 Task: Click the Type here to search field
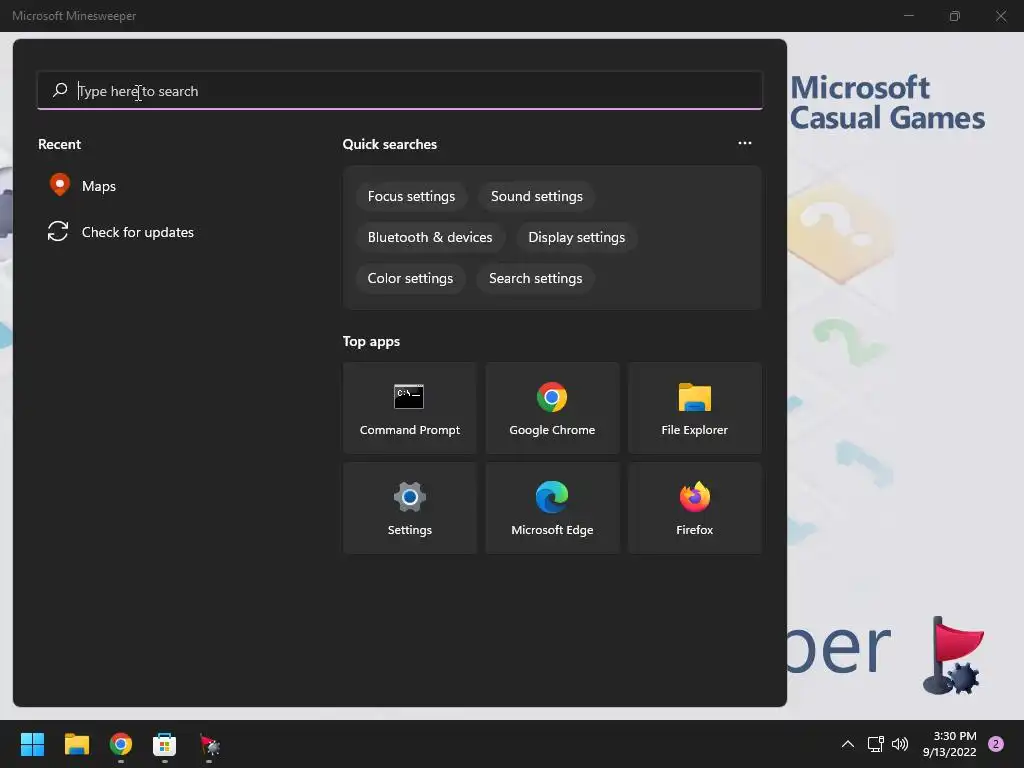click(400, 90)
